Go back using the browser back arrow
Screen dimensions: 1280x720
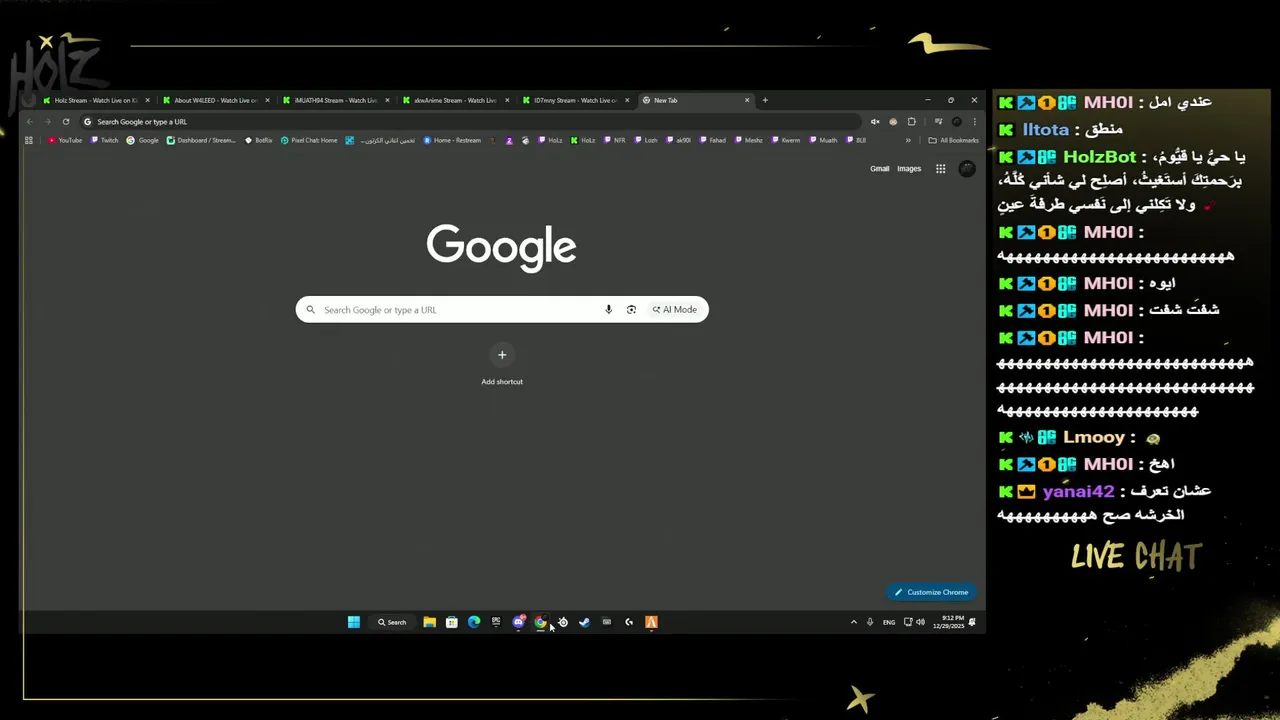click(30, 122)
